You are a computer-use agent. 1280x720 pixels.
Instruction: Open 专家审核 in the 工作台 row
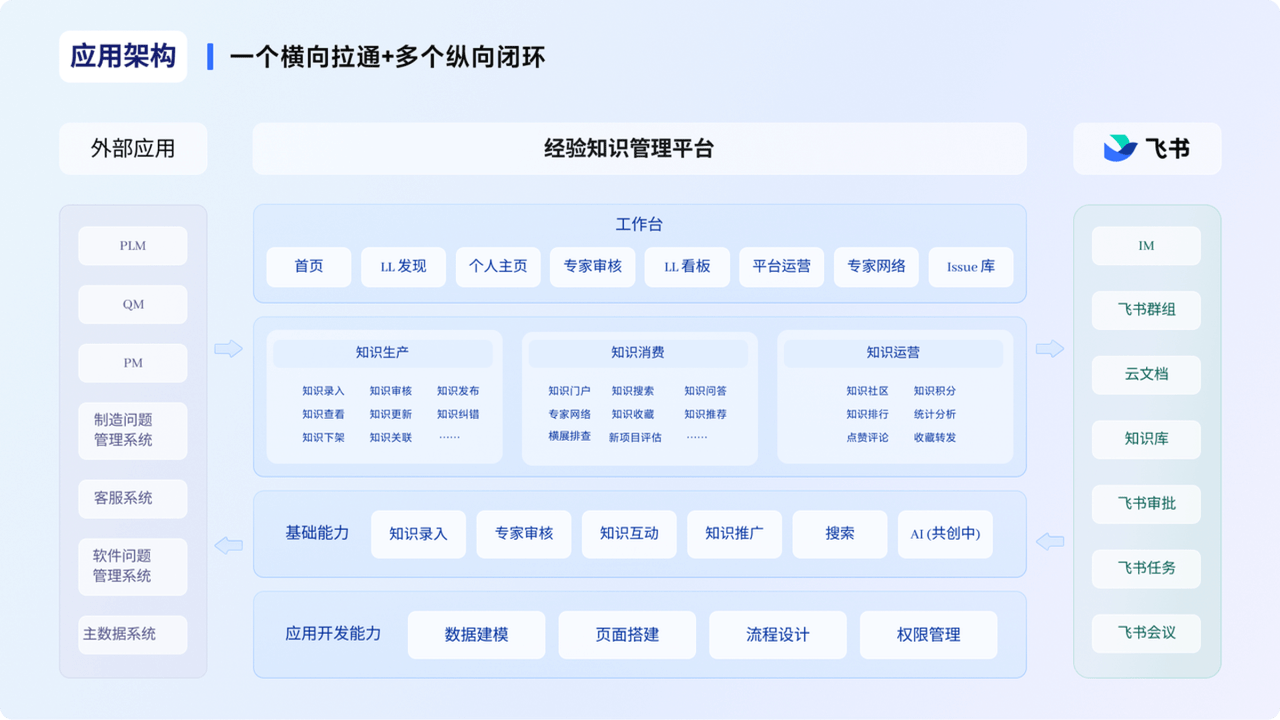(x=592, y=267)
